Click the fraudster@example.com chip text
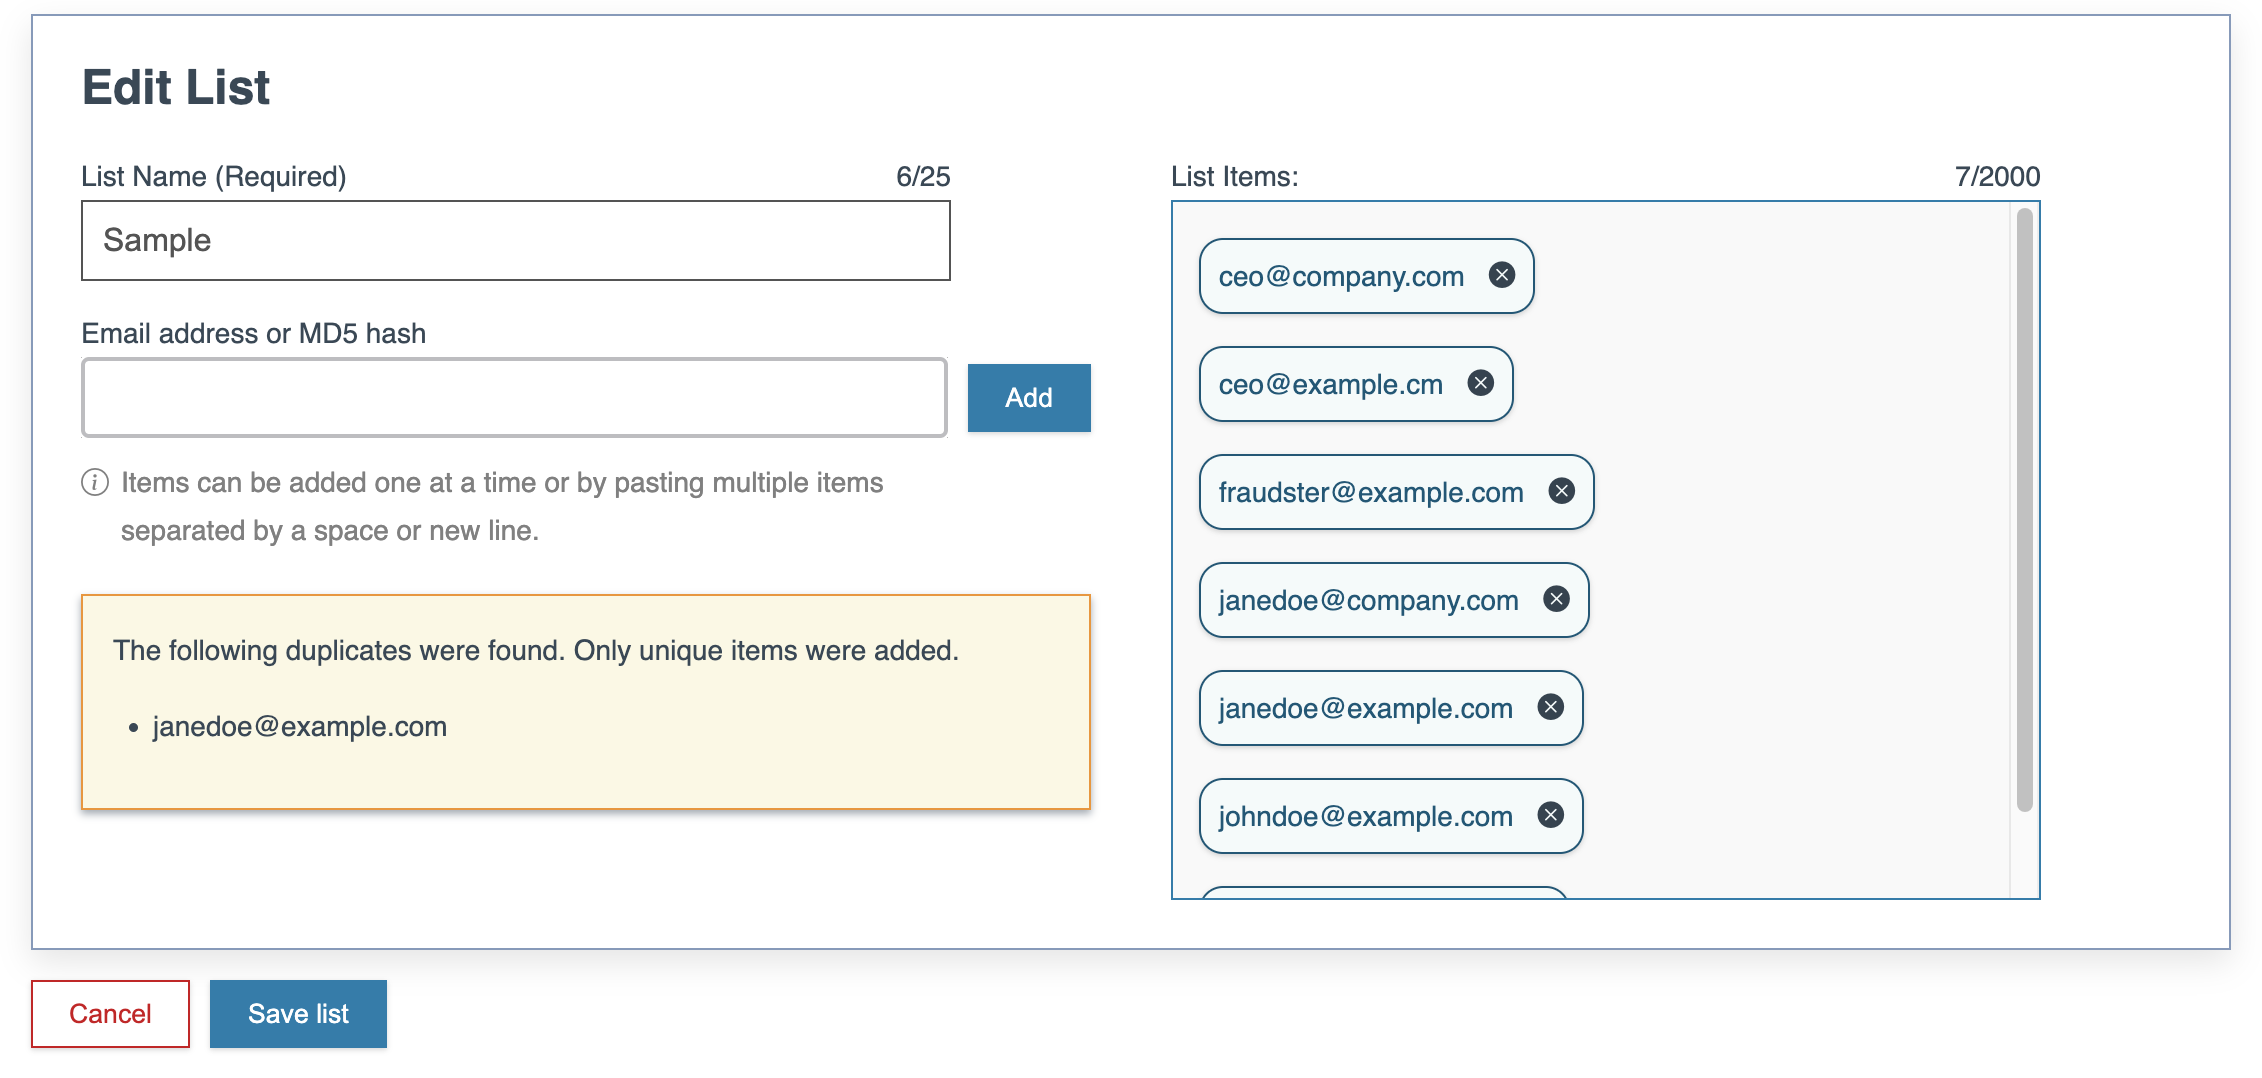Viewport: 2262px width, 1078px height. (x=1370, y=493)
